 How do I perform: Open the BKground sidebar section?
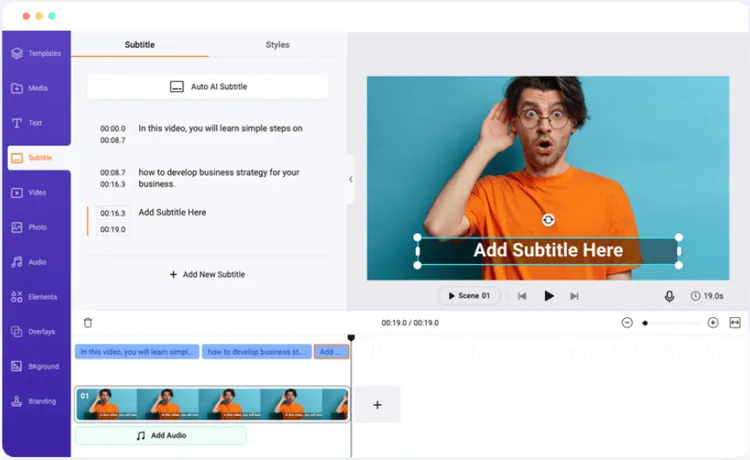coord(36,366)
